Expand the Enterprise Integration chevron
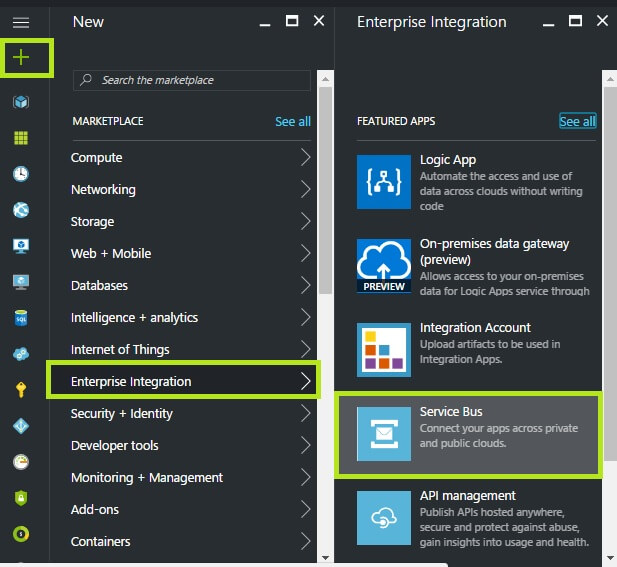 [306, 381]
